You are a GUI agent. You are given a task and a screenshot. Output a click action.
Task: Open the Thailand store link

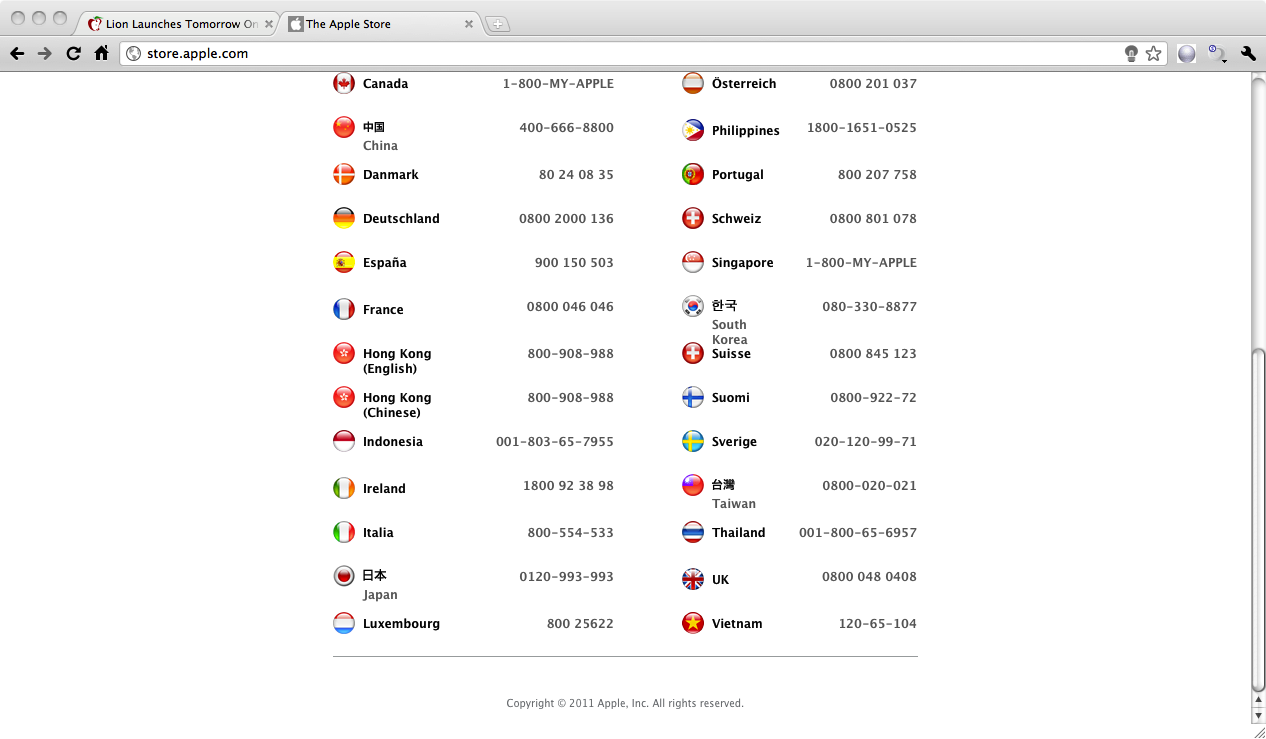tap(738, 533)
